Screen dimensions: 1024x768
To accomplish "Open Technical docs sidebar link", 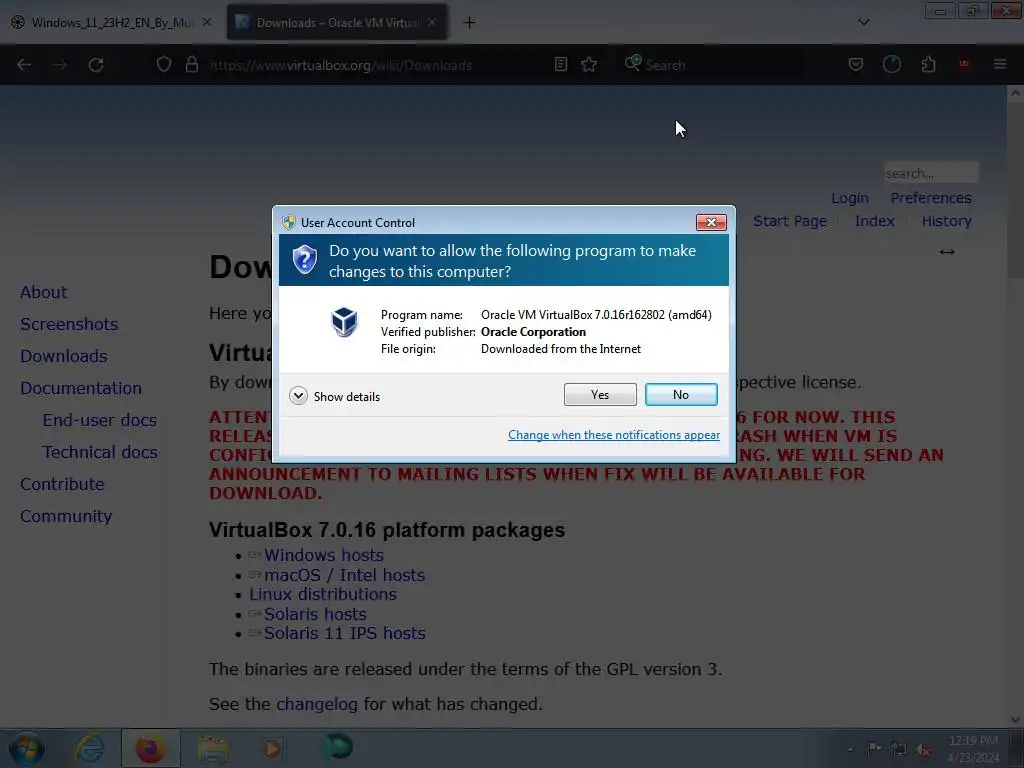I will pos(100,452).
